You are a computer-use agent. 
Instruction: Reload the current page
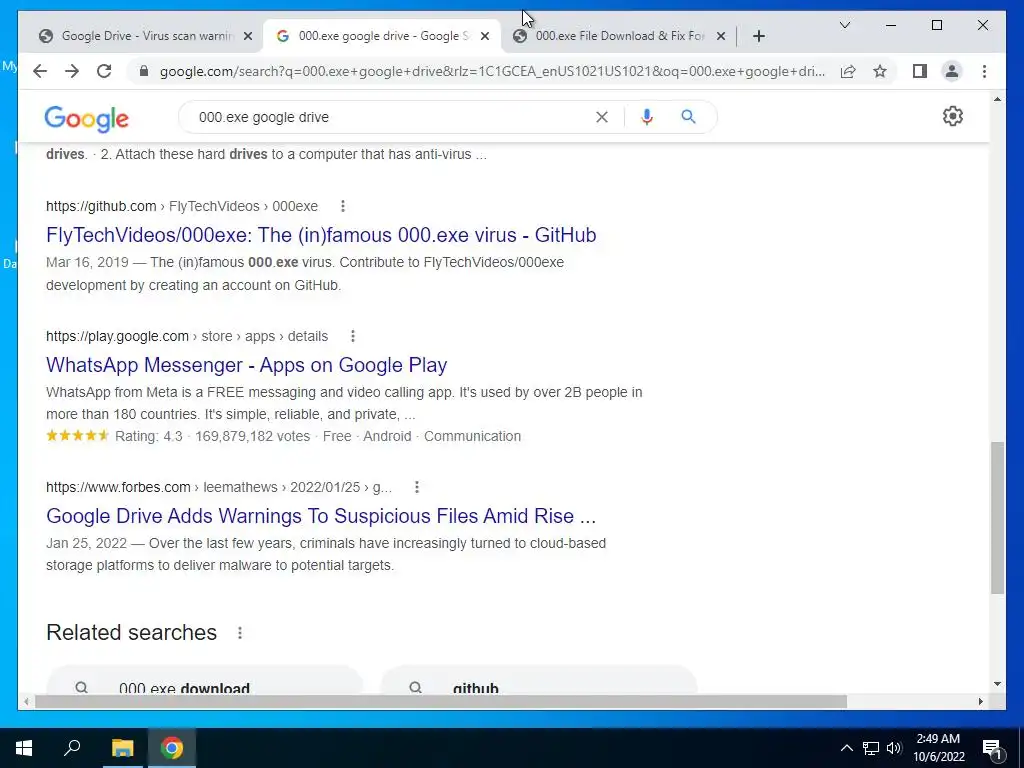click(104, 71)
